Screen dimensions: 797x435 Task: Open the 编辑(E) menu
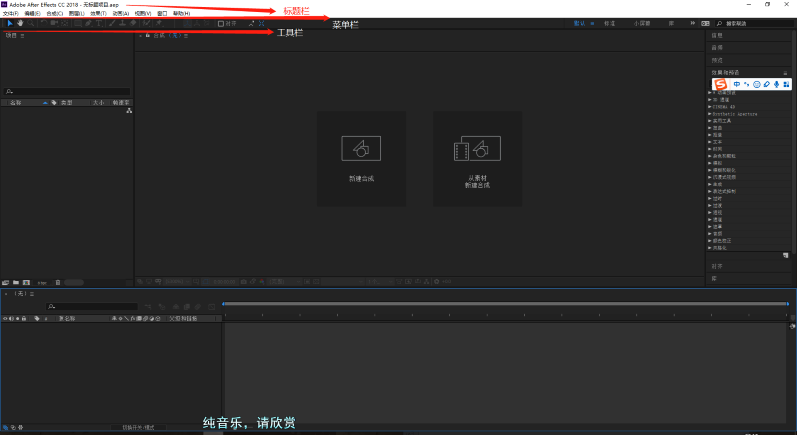click(33, 14)
